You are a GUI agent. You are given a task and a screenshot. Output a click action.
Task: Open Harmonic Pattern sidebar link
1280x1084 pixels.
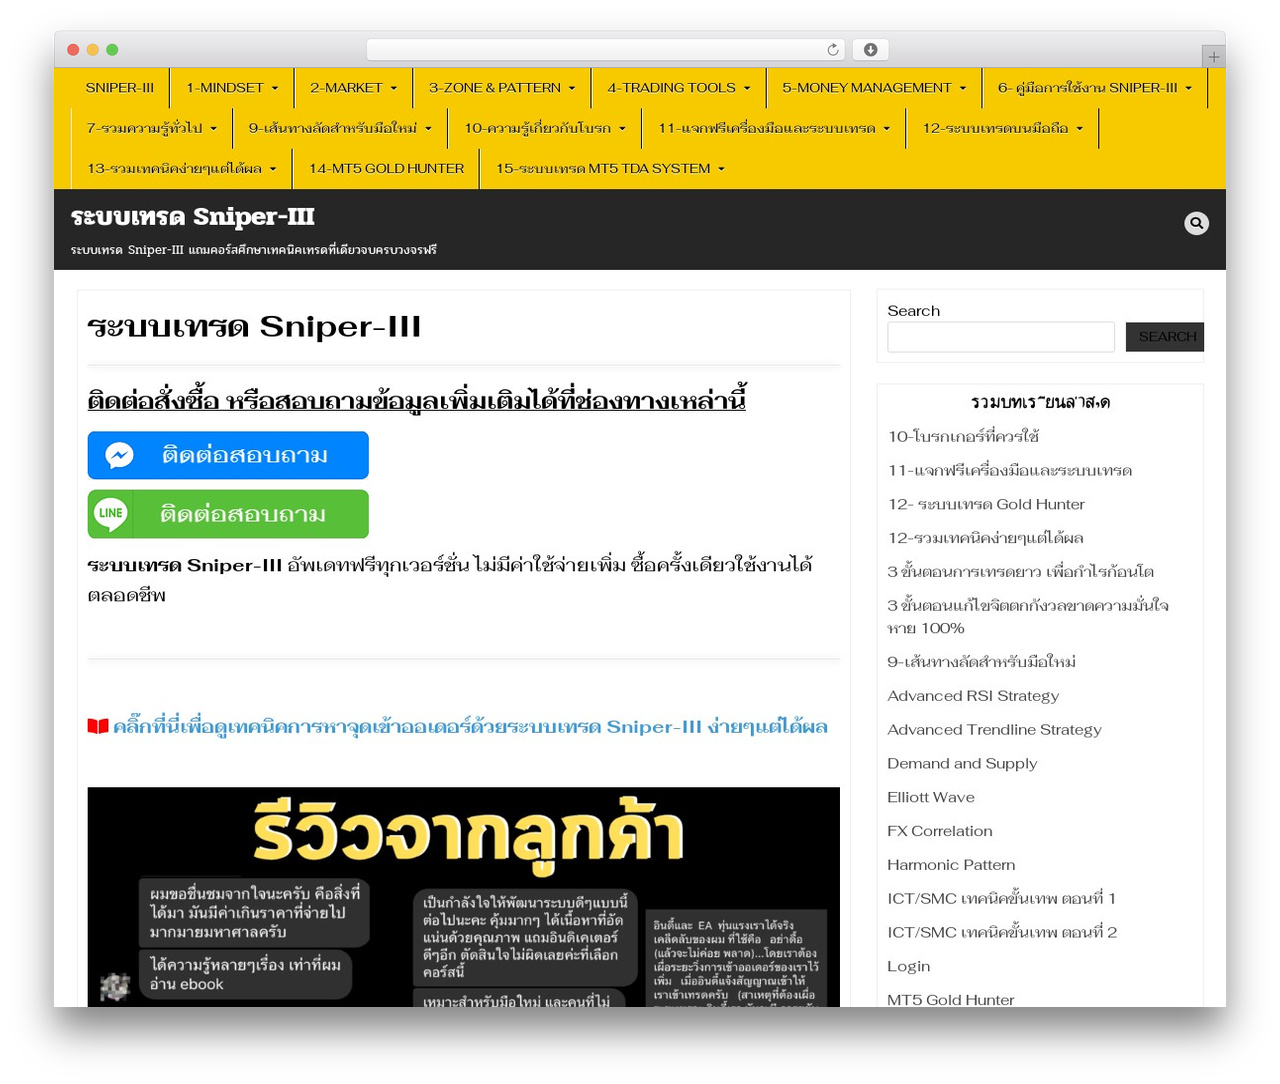951,865
